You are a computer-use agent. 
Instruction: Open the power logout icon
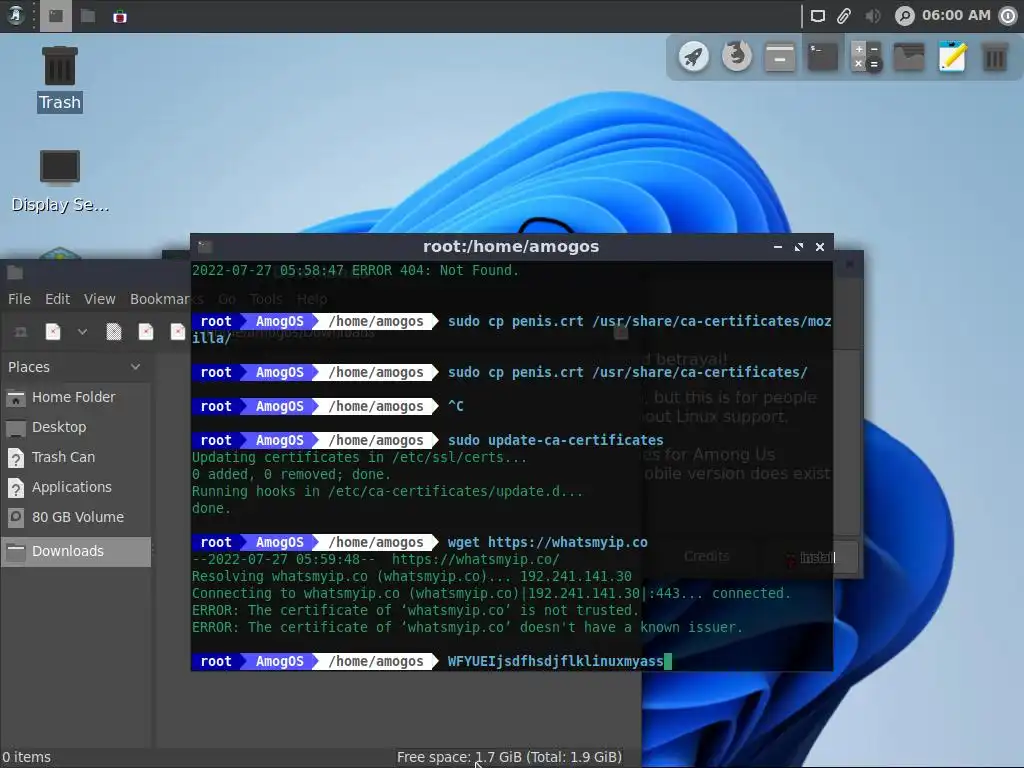(x=1009, y=16)
